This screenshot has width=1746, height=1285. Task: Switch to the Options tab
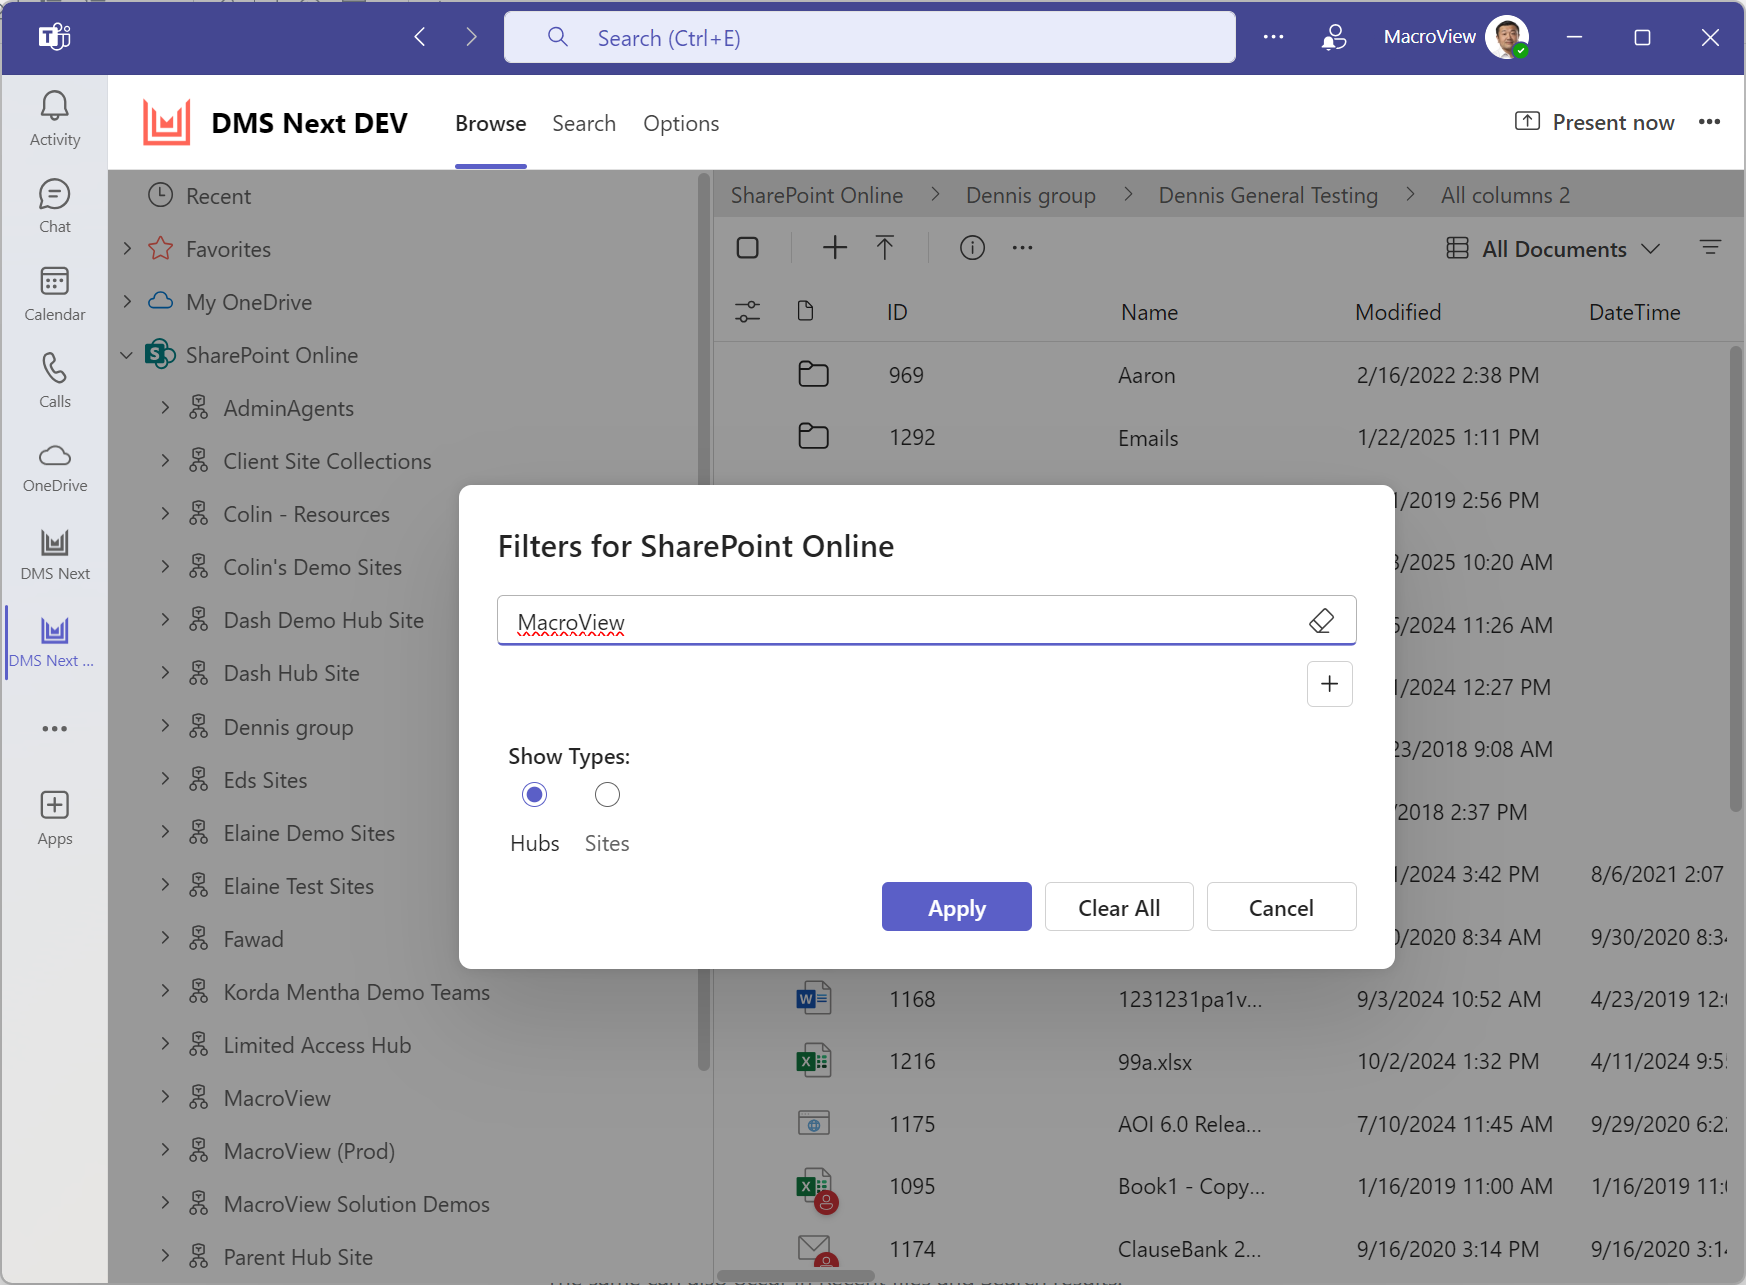point(681,123)
